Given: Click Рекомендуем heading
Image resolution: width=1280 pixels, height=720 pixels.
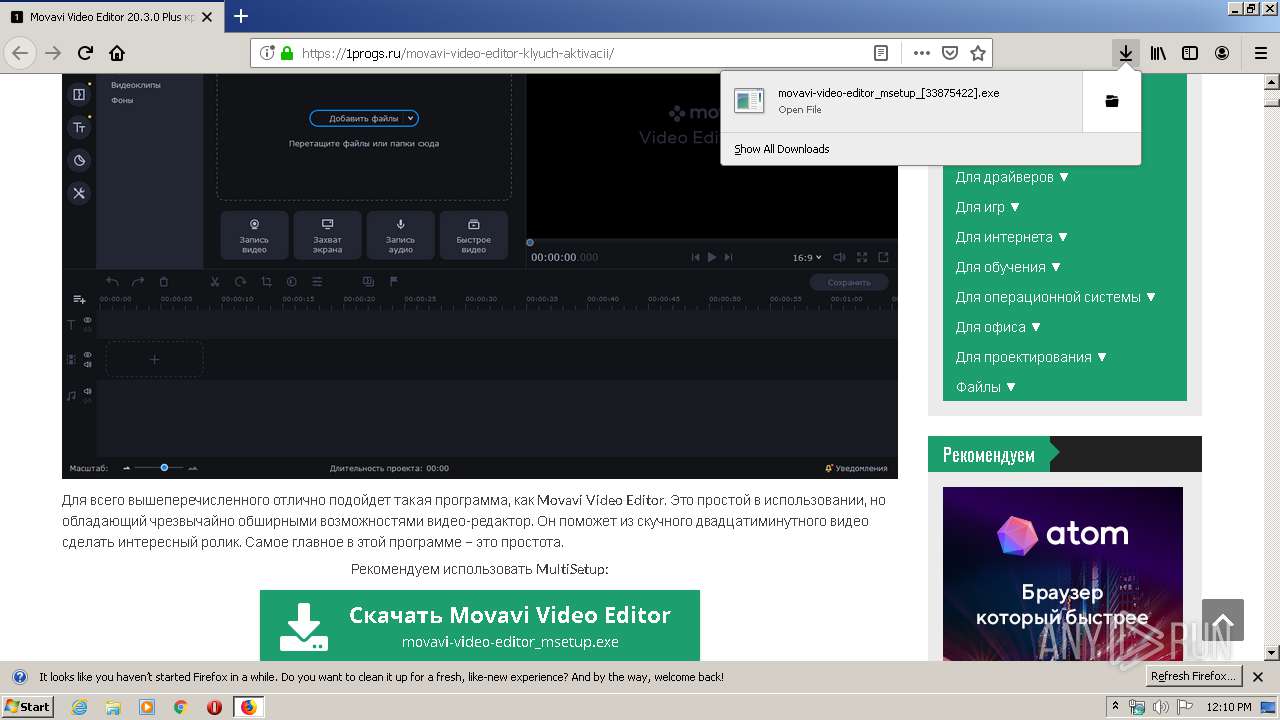Looking at the screenshot, I should click(x=988, y=455).
